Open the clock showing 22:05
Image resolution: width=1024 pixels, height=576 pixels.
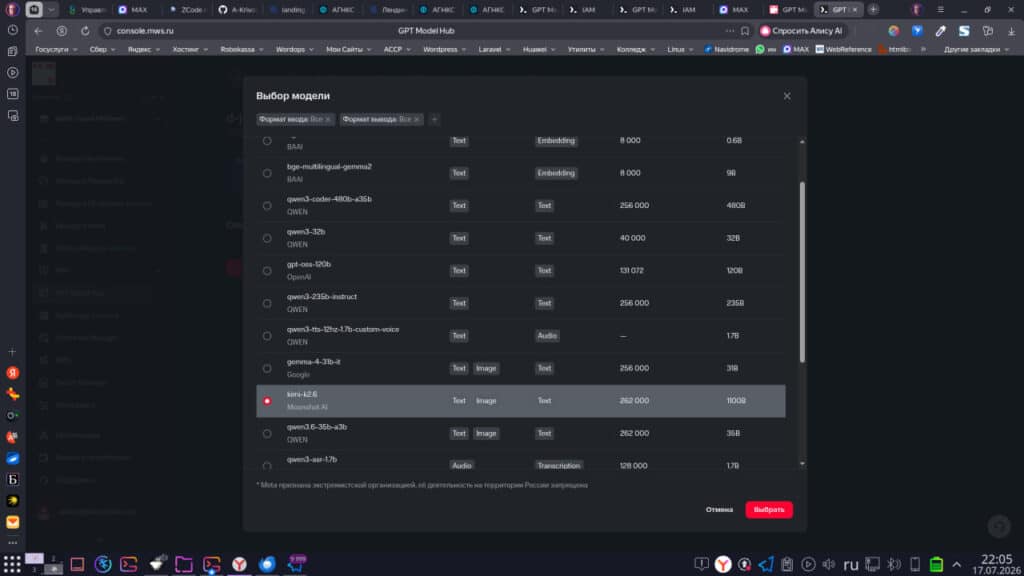point(997,559)
